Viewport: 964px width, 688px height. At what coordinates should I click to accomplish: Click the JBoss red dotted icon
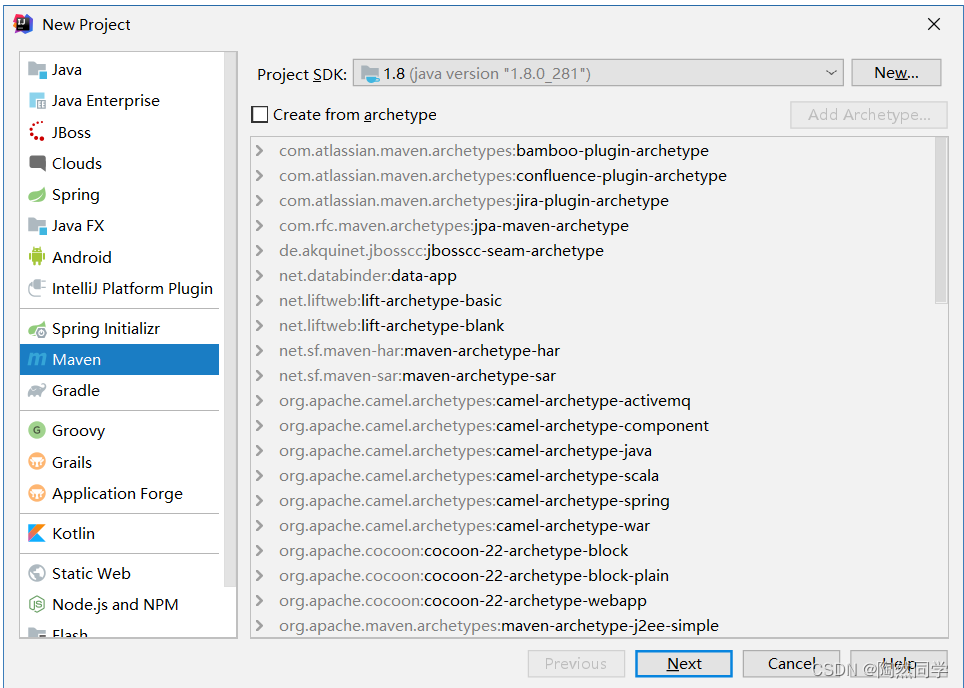(x=37, y=132)
